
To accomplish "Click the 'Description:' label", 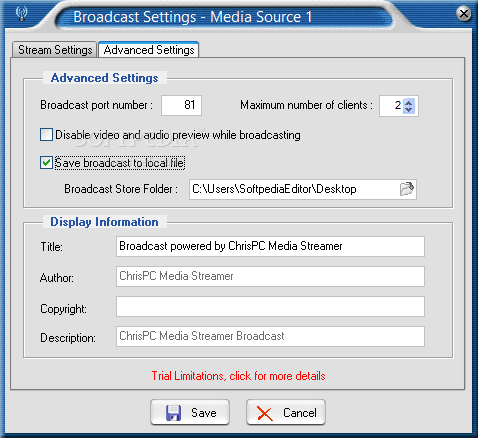I will coord(68,338).
